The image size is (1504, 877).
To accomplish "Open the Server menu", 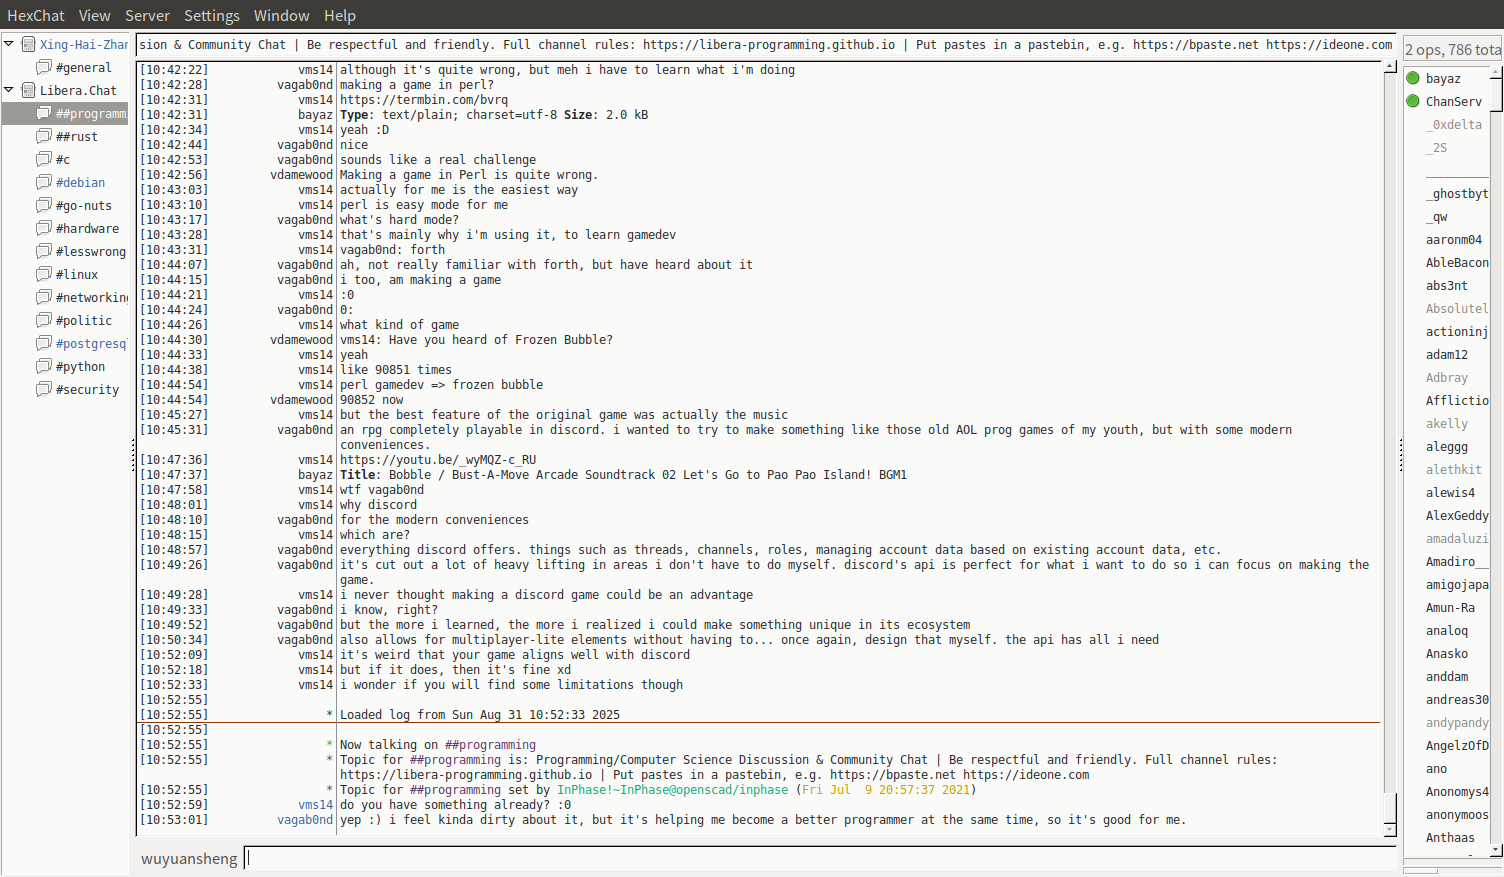I will [x=147, y=15].
